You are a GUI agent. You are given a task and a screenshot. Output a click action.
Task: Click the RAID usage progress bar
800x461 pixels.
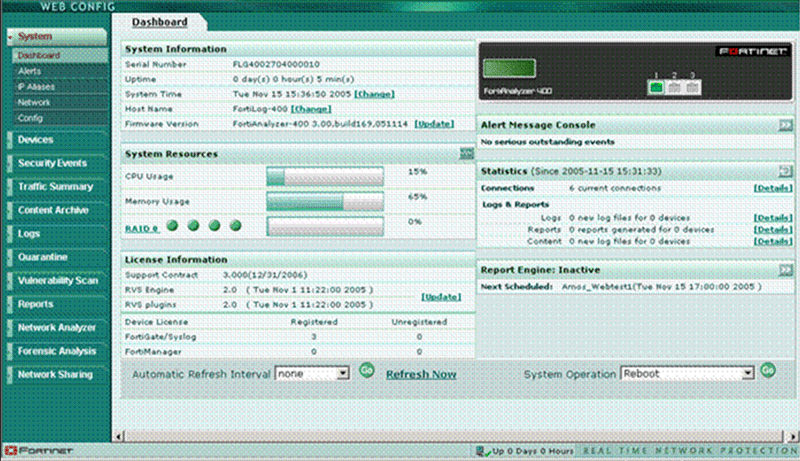pos(325,226)
